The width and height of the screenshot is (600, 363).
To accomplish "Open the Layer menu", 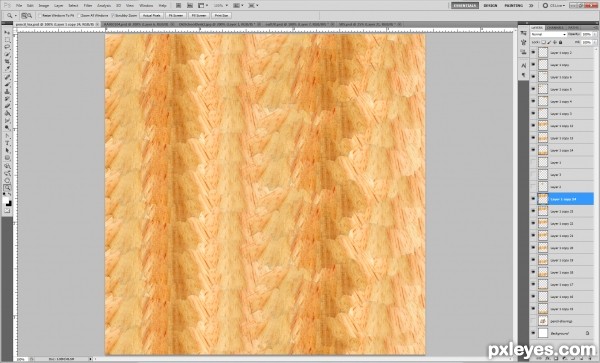I will point(59,5).
